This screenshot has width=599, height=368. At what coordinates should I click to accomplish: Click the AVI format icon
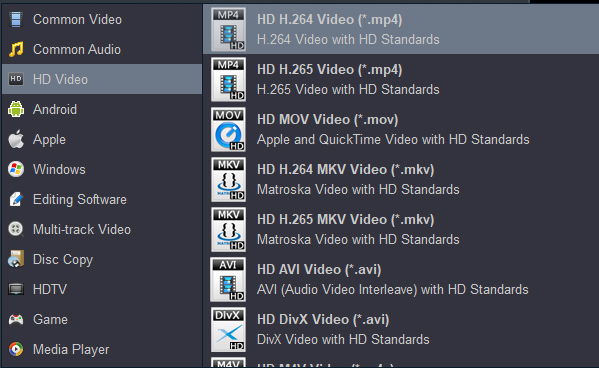click(228, 280)
